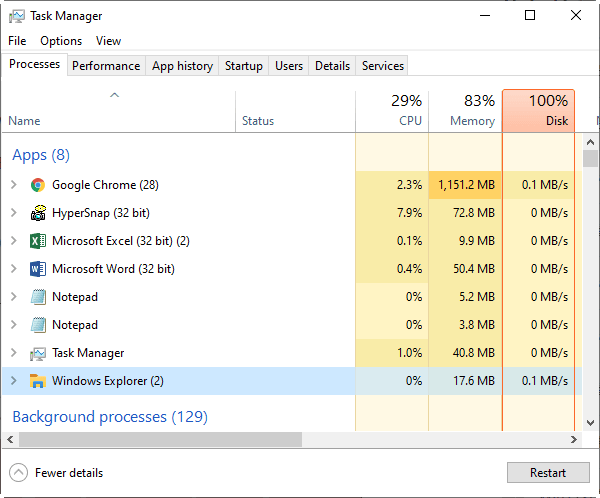Expand Microsoft Excel (32 bit) (2) group

click(x=14, y=241)
